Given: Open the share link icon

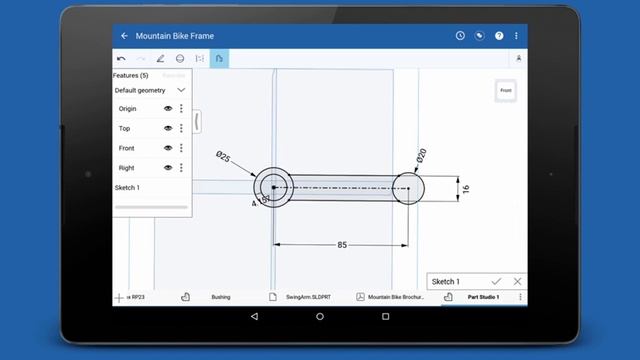Looking at the screenshot, I should click(480, 36).
